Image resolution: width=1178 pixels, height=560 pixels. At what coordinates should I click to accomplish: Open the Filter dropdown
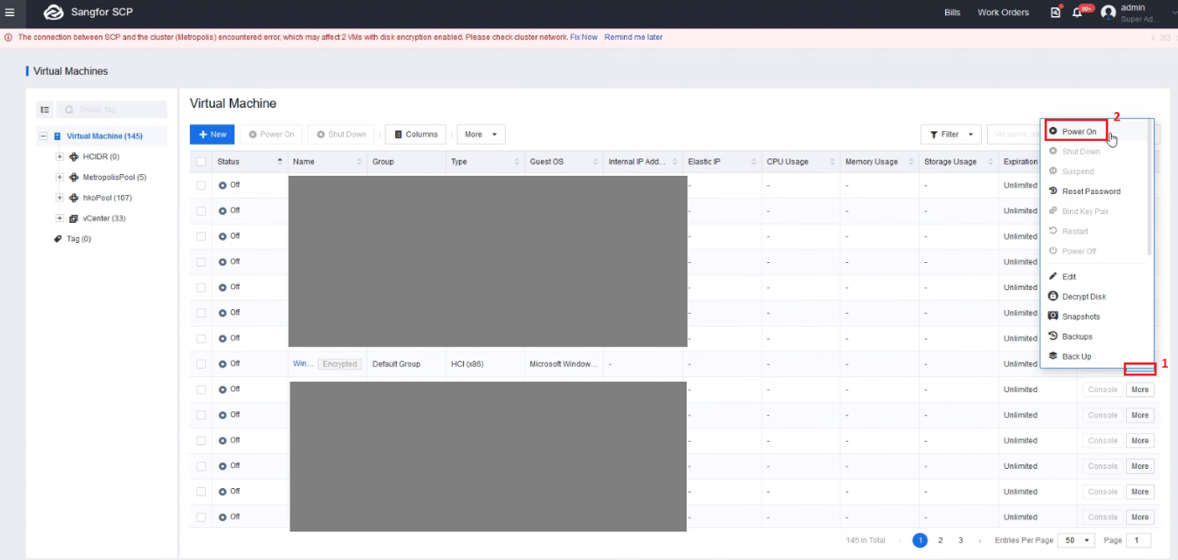pos(951,134)
